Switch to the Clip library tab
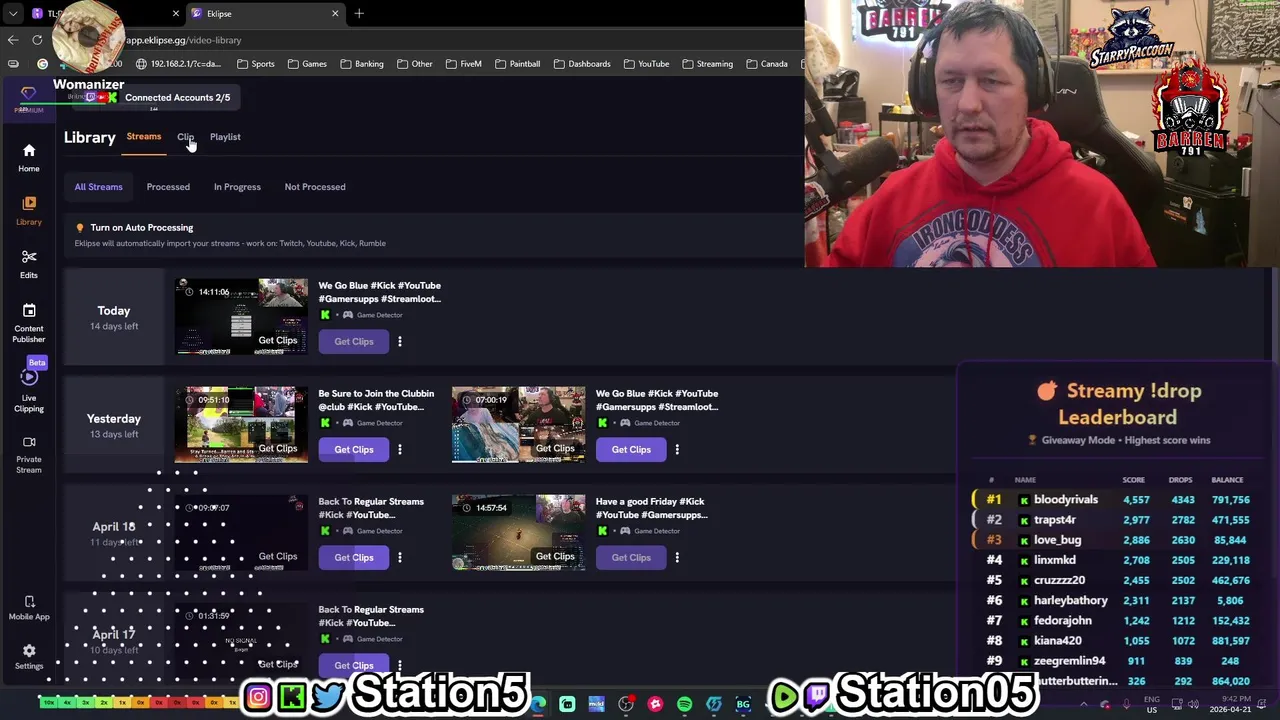 [x=185, y=137]
